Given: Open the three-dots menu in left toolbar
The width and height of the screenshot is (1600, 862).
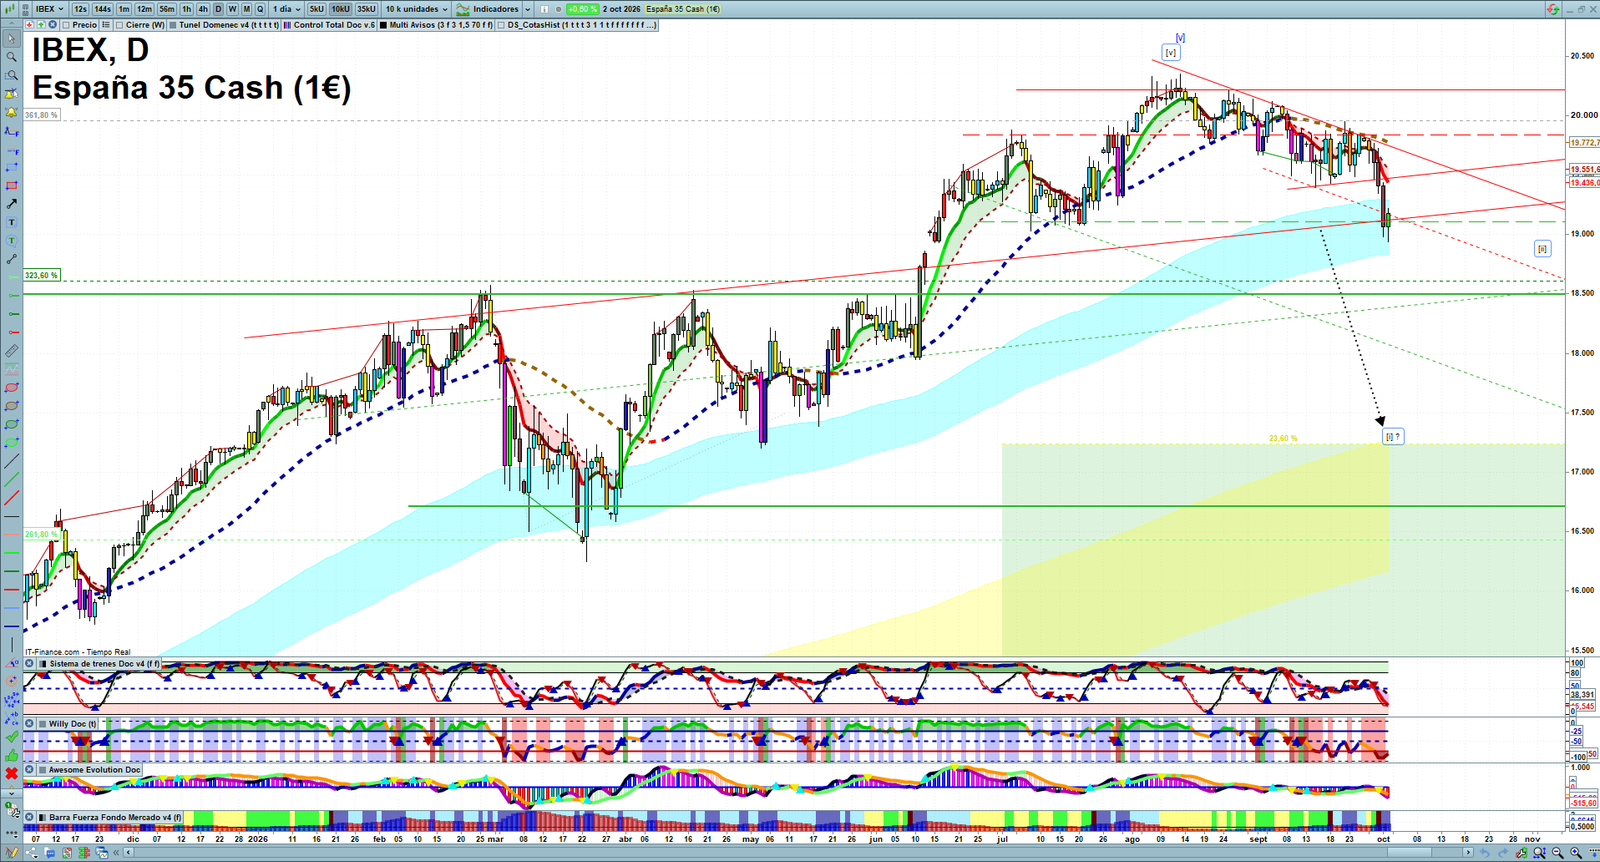Looking at the screenshot, I should (x=11, y=834).
